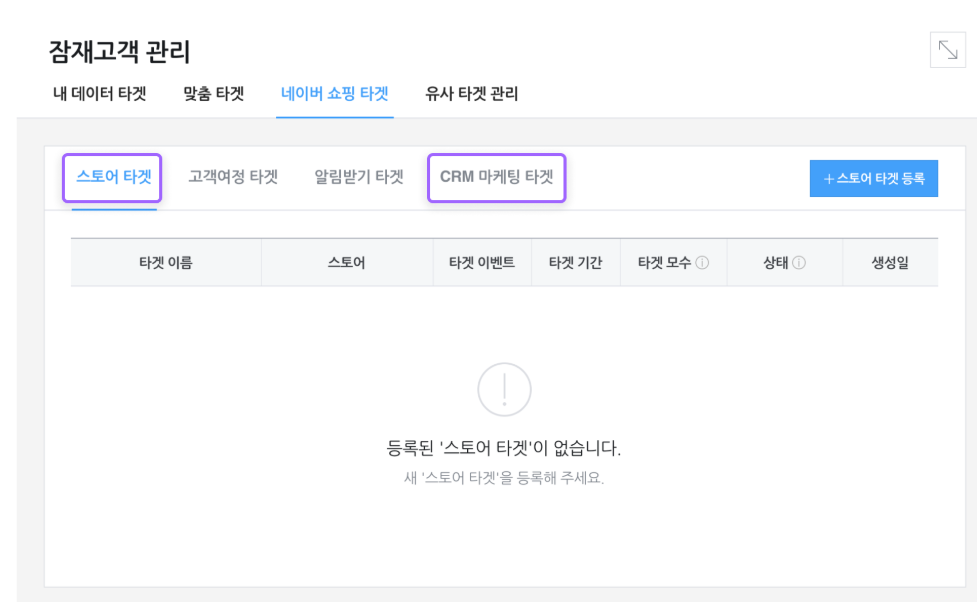Image resolution: width=977 pixels, height=602 pixels.
Task: Open the 내 데이터 타겟 tab
Action: point(100,94)
